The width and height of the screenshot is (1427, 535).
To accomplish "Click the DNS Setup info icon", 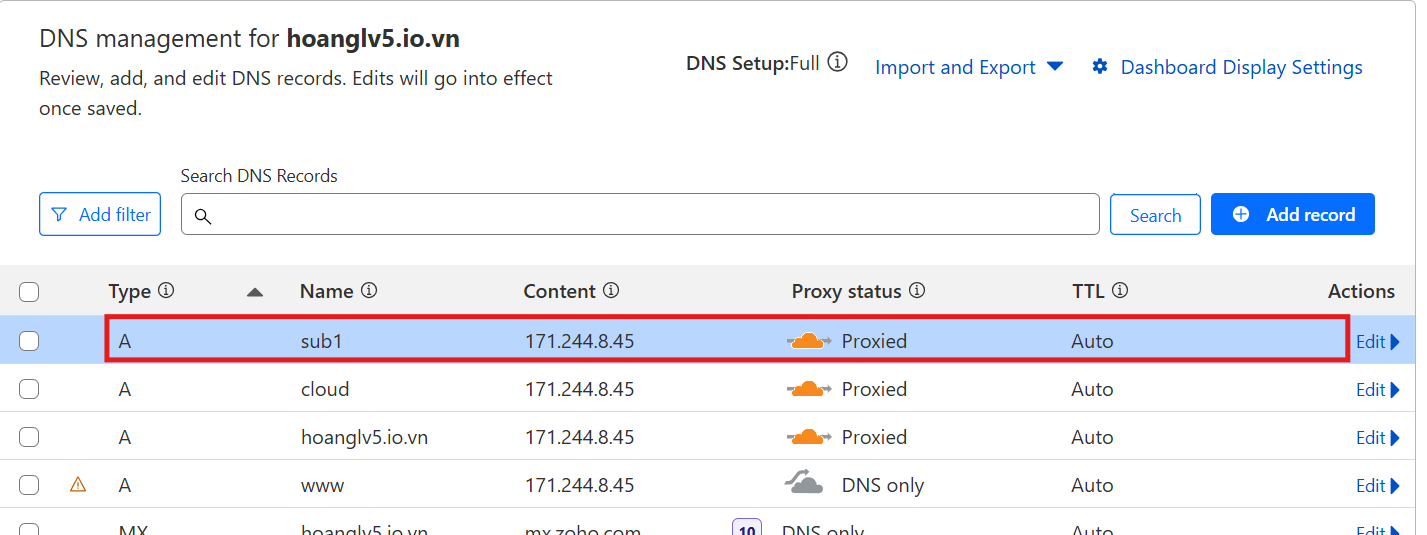I will point(838,63).
